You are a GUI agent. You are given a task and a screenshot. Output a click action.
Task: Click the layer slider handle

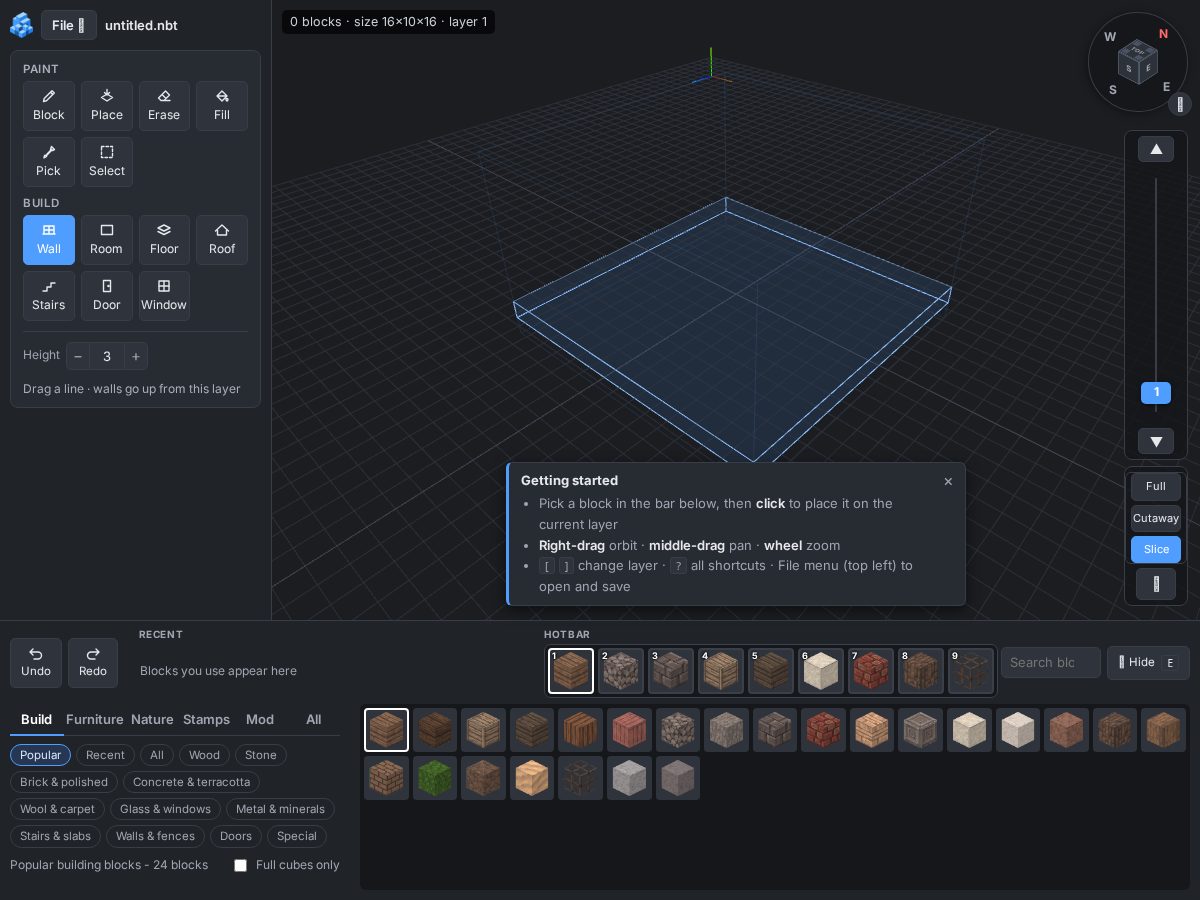(1156, 393)
